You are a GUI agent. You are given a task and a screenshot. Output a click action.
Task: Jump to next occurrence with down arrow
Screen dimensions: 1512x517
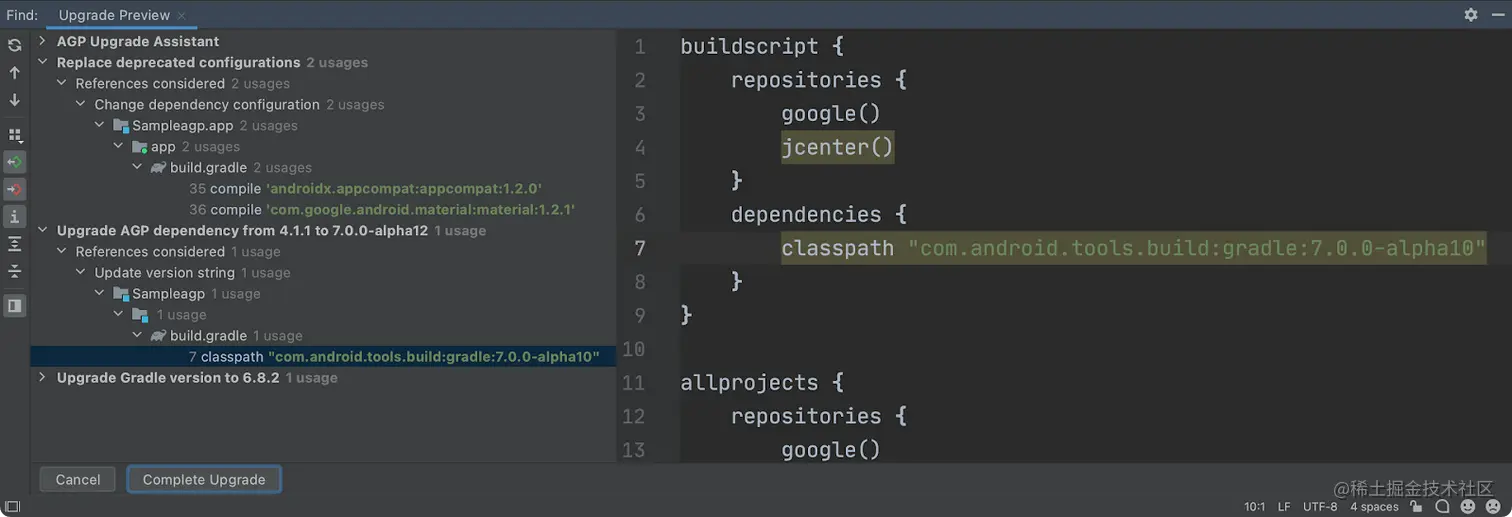click(x=14, y=100)
